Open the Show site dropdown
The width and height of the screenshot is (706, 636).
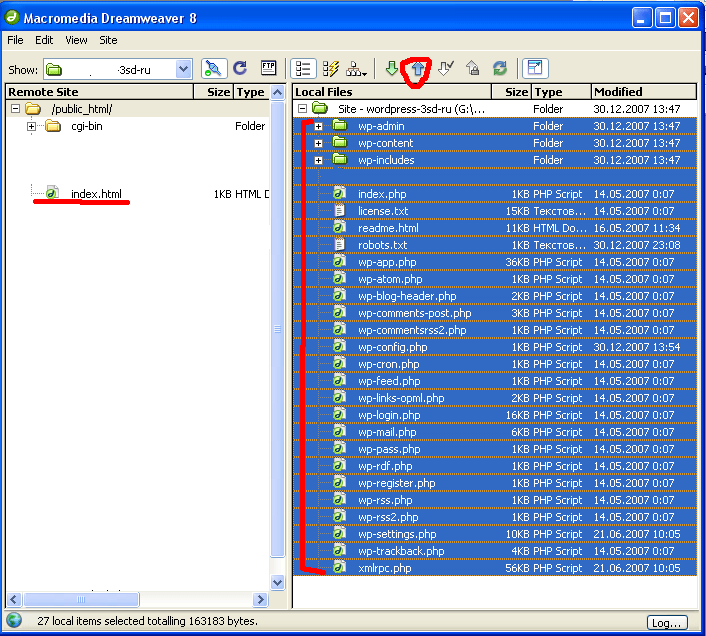(183, 69)
